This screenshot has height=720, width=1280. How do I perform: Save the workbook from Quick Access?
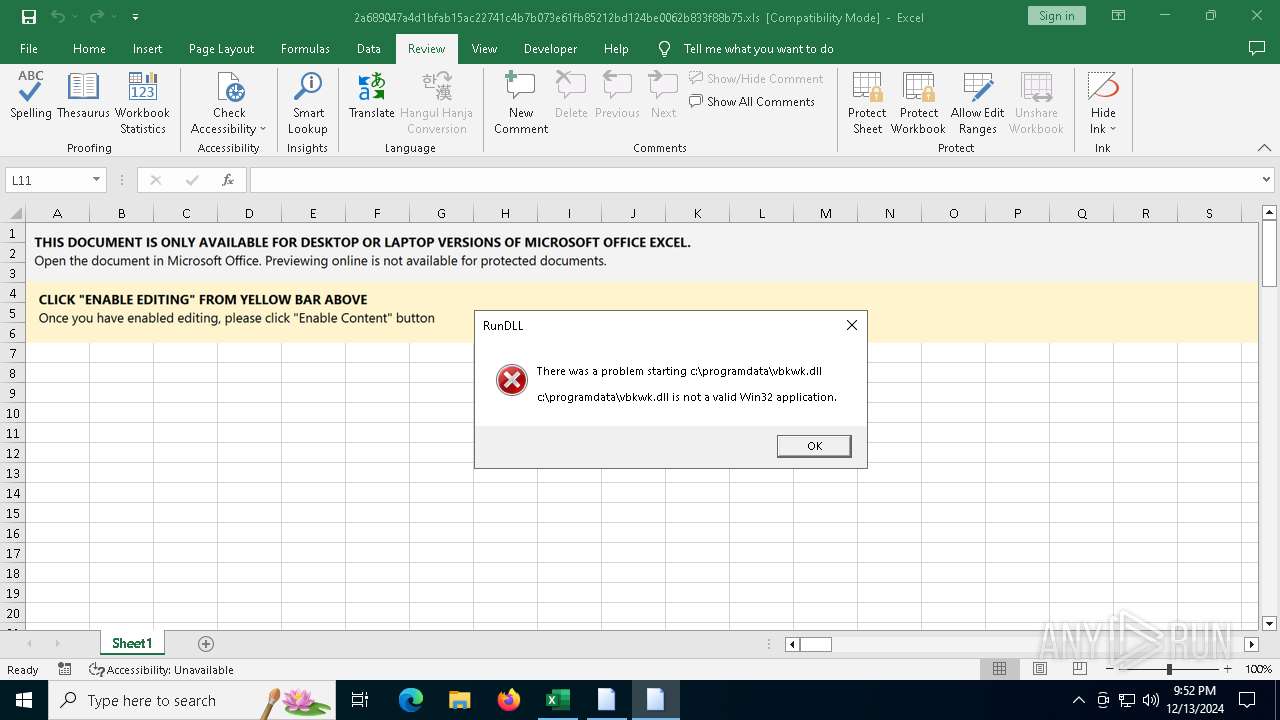click(28, 17)
